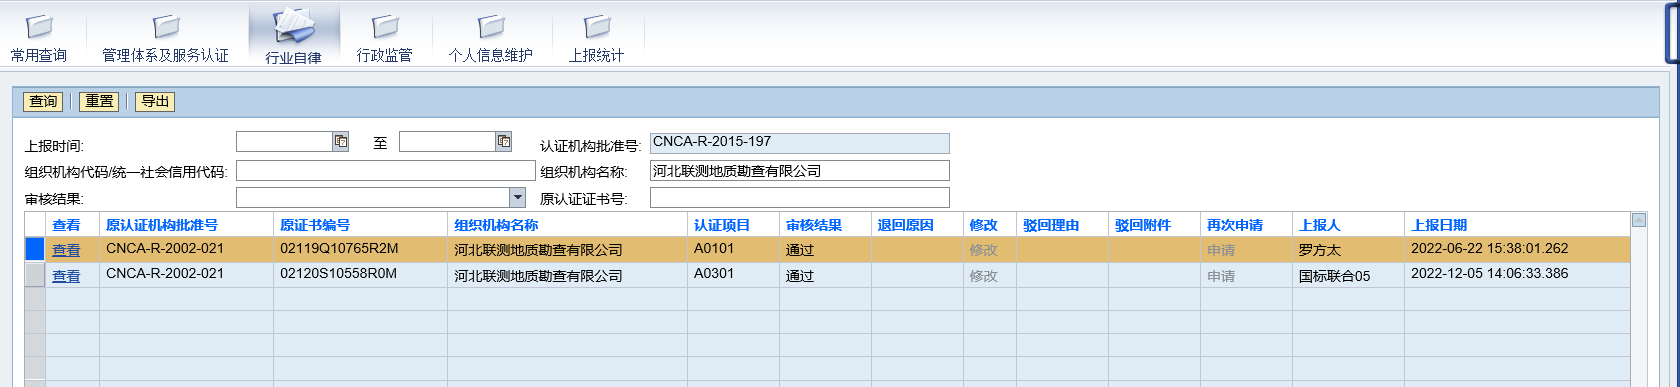Focus the 组织机构名称 input field
Image resolution: width=1680 pixels, height=387 pixels.
tap(800, 171)
